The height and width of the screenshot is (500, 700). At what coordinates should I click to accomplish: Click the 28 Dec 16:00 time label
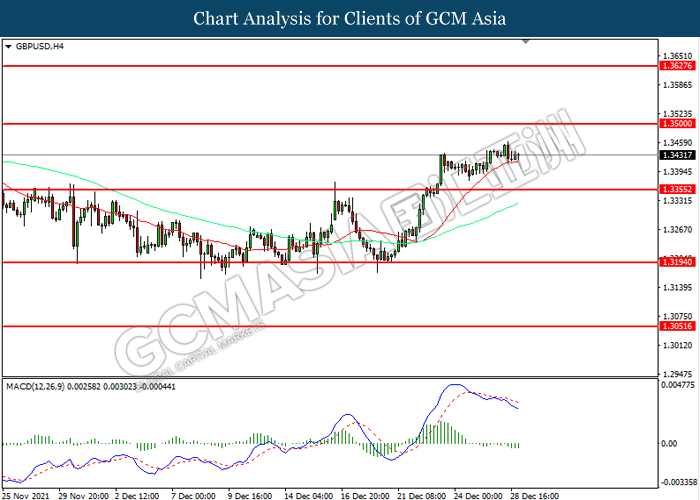[x=534, y=496]
